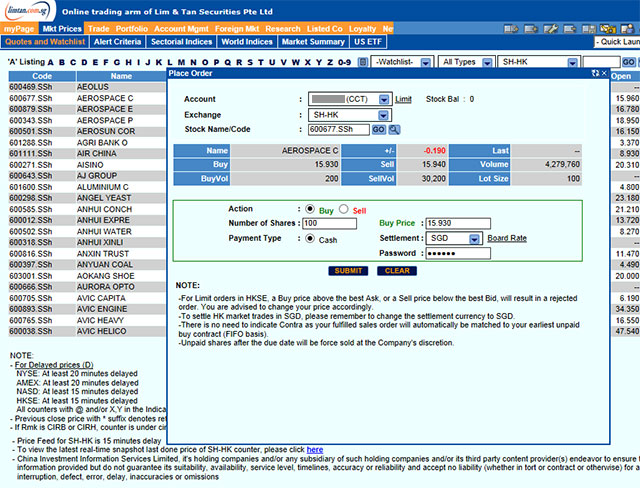This screenshot has width=640, height=488.
Task: Sort by the Code column header
Action: pos(42,76)
